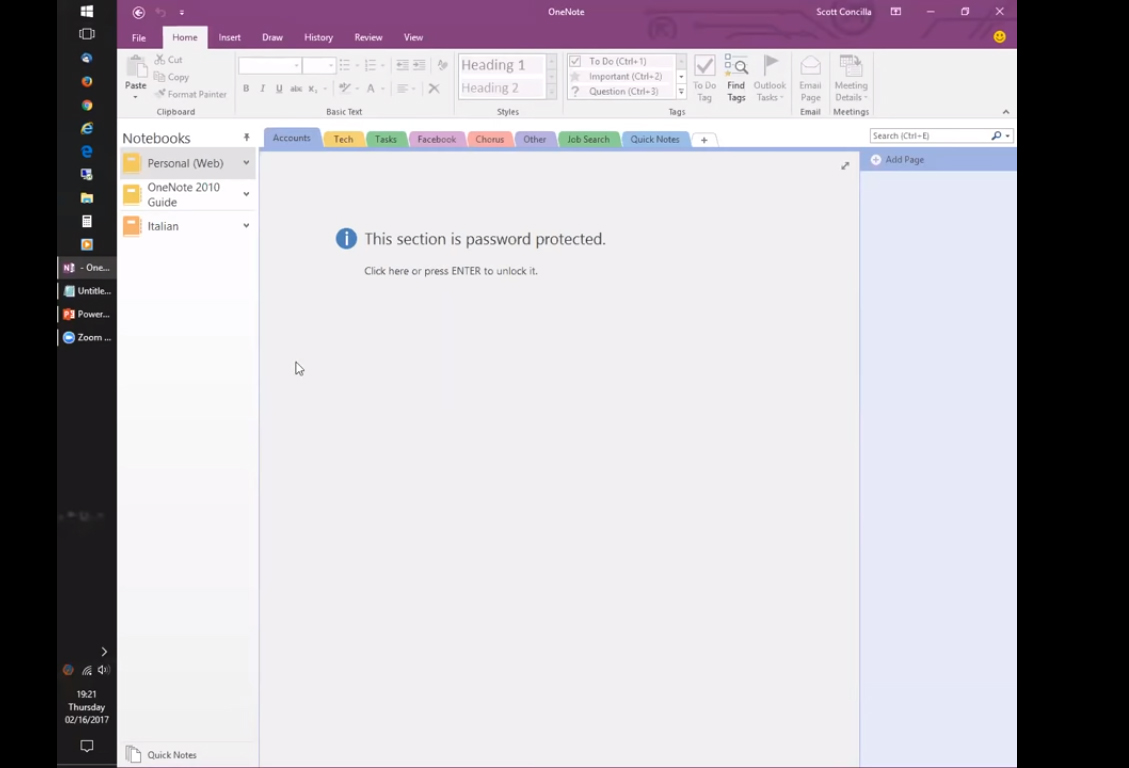
Task: Click Add Page button
Action: coord(897,160)
